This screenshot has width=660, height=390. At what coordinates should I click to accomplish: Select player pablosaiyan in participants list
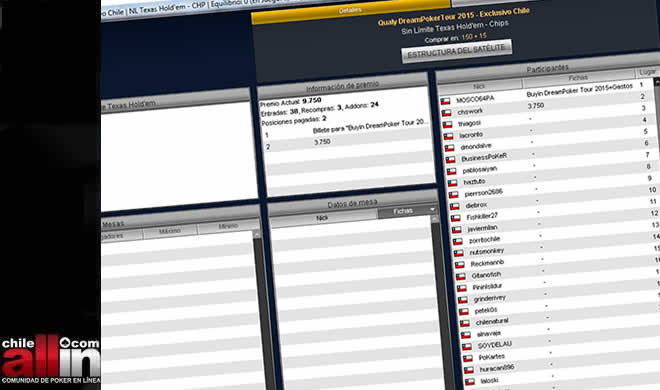(x=479, y=170)
